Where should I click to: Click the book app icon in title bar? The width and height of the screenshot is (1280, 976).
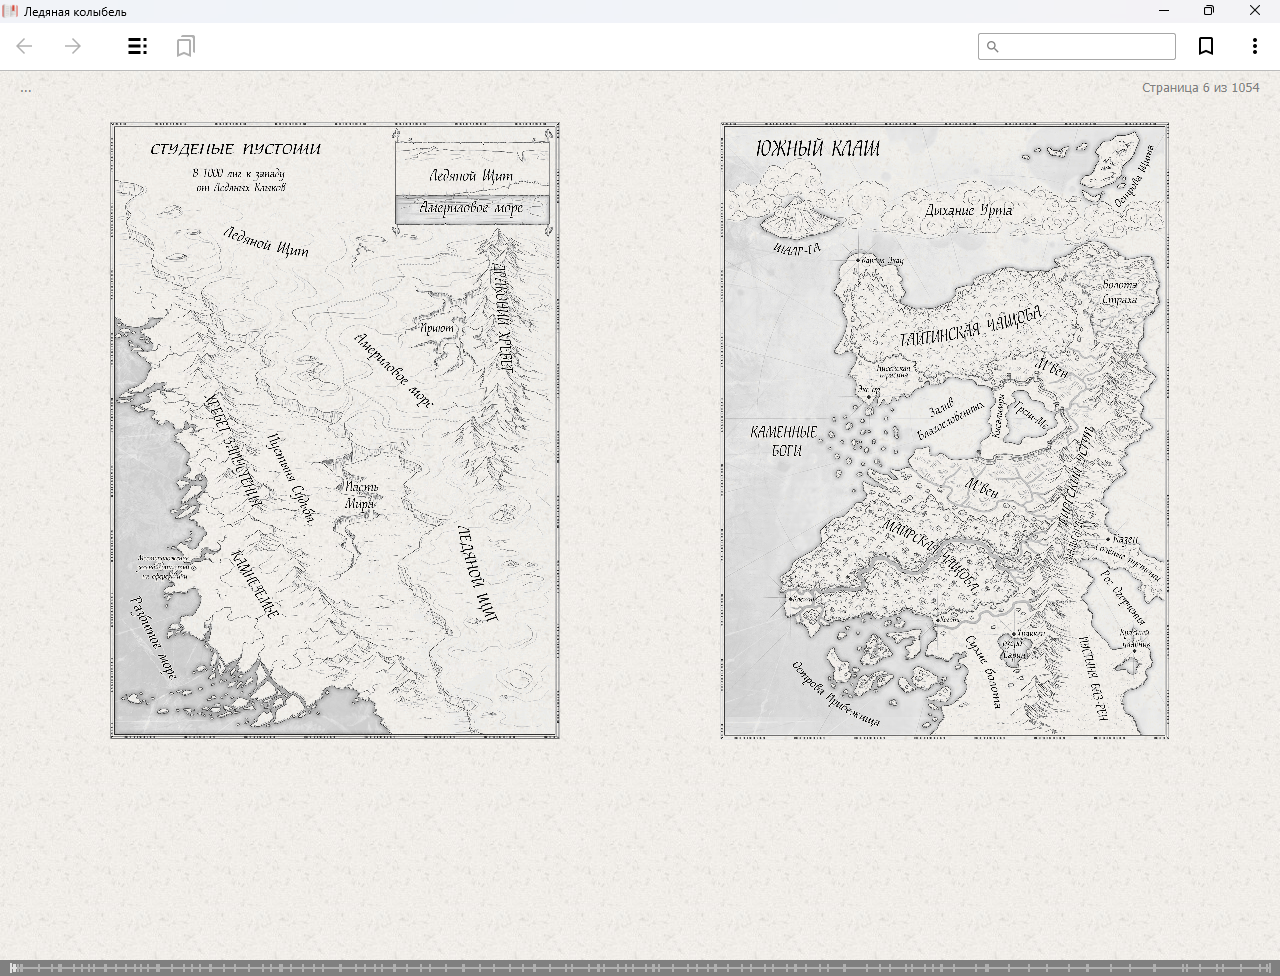point(11,11)
